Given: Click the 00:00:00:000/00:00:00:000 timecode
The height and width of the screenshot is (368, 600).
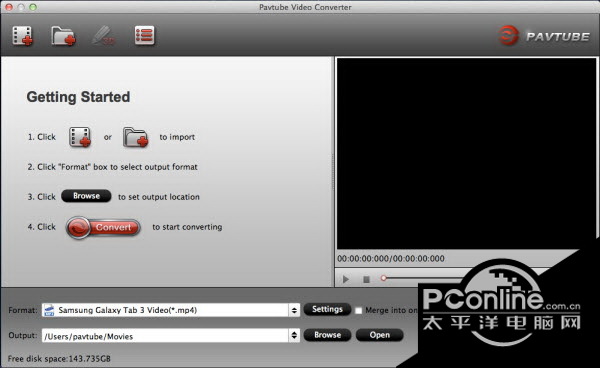Looking at the screenshot, I should tap(391, 259).
